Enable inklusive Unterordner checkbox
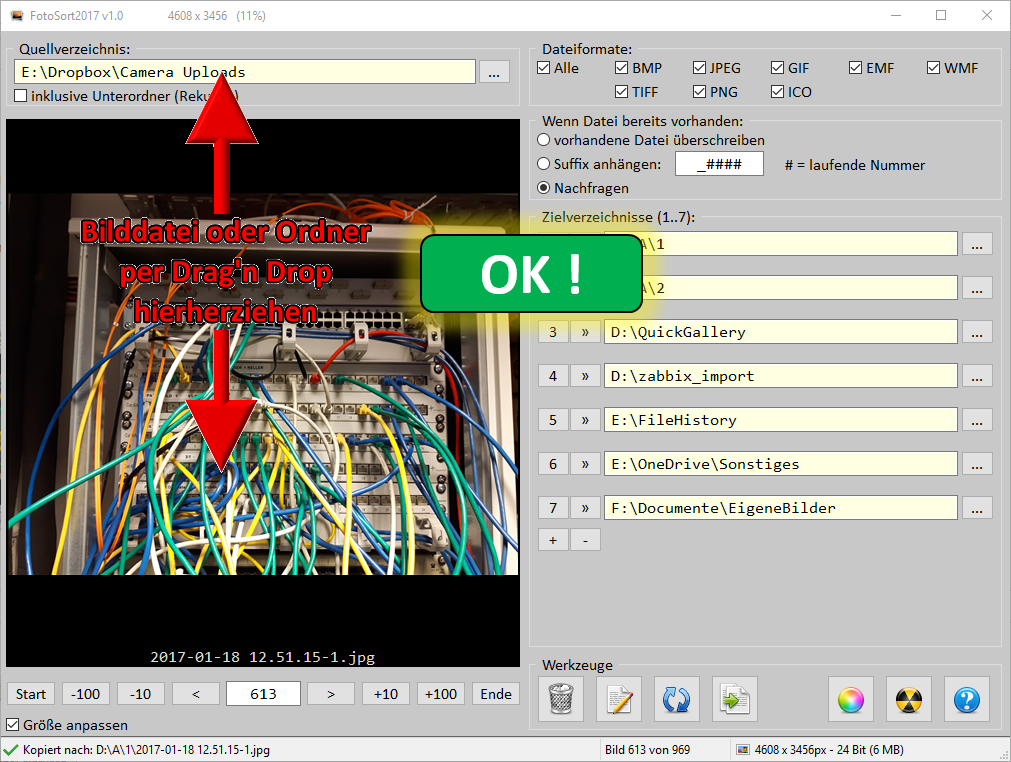This screenshot has width=1011, height=762. [x=21, y=96]
